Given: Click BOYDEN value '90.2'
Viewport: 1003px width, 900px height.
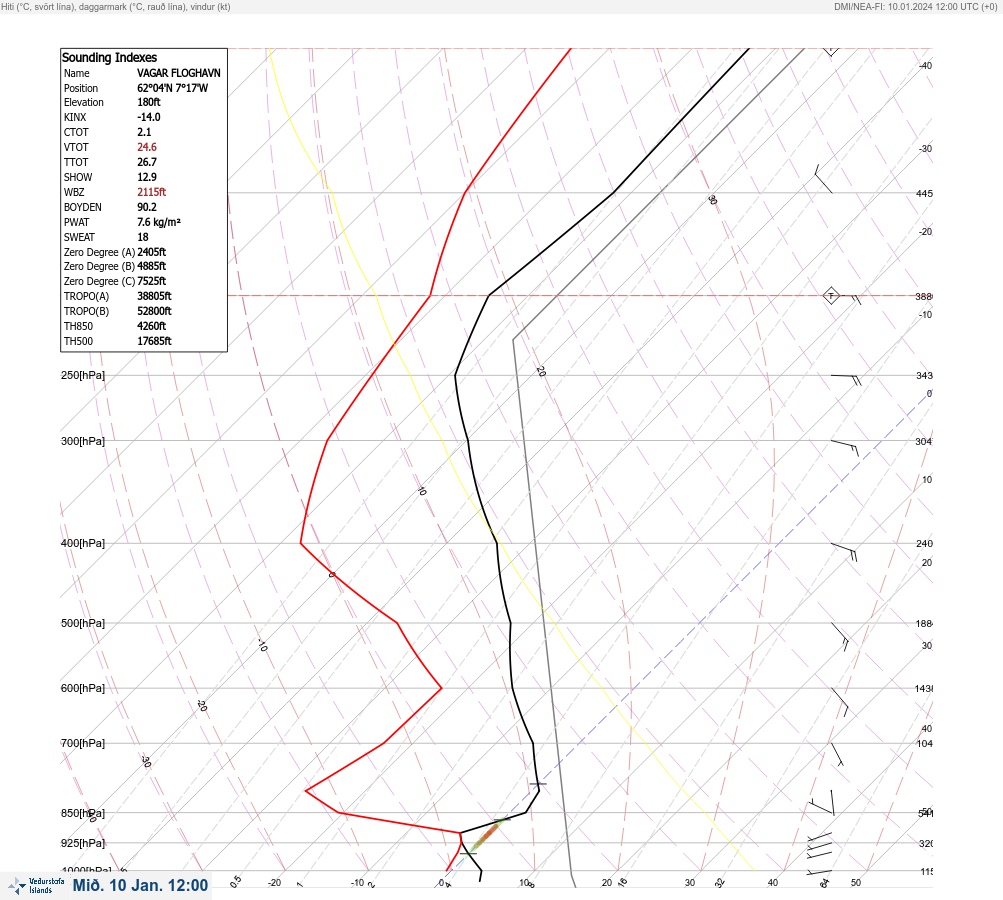Looking at the screenshot, I should coord(146,207).
